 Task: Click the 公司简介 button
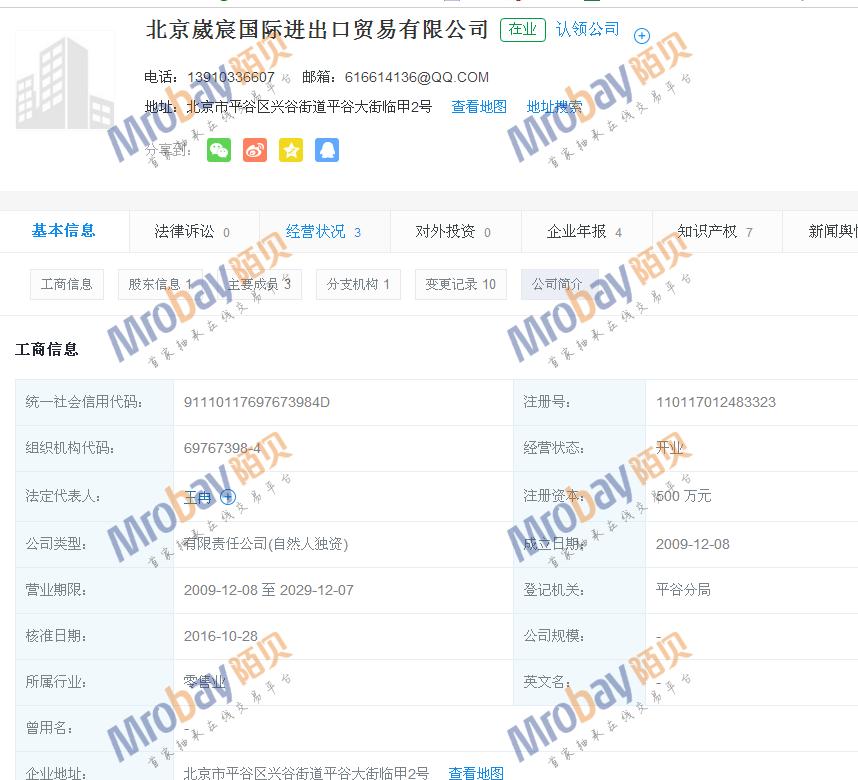(x=559, y=284)
